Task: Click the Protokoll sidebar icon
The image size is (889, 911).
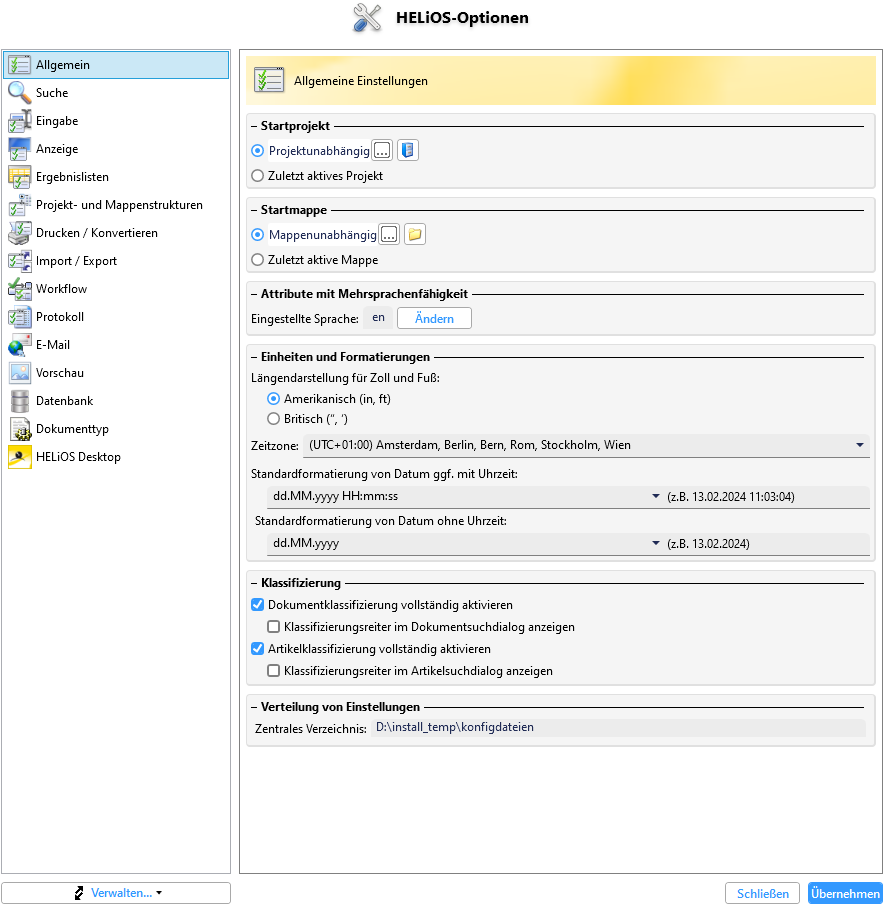Action: (19, 317)
